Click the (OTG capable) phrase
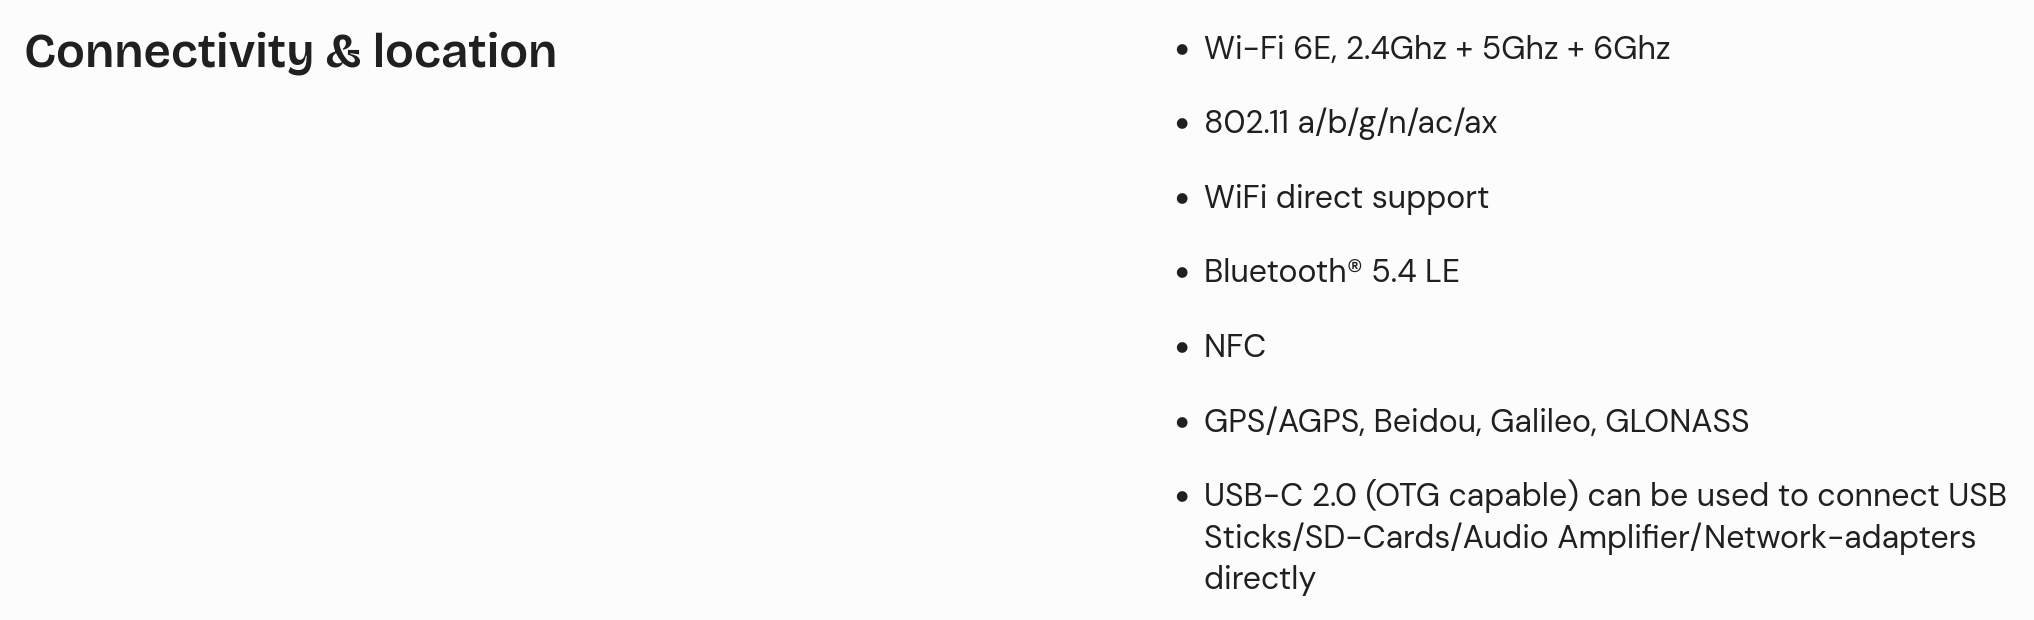Viewport: 2034px width, 620px height. [x=1471, y=496]
